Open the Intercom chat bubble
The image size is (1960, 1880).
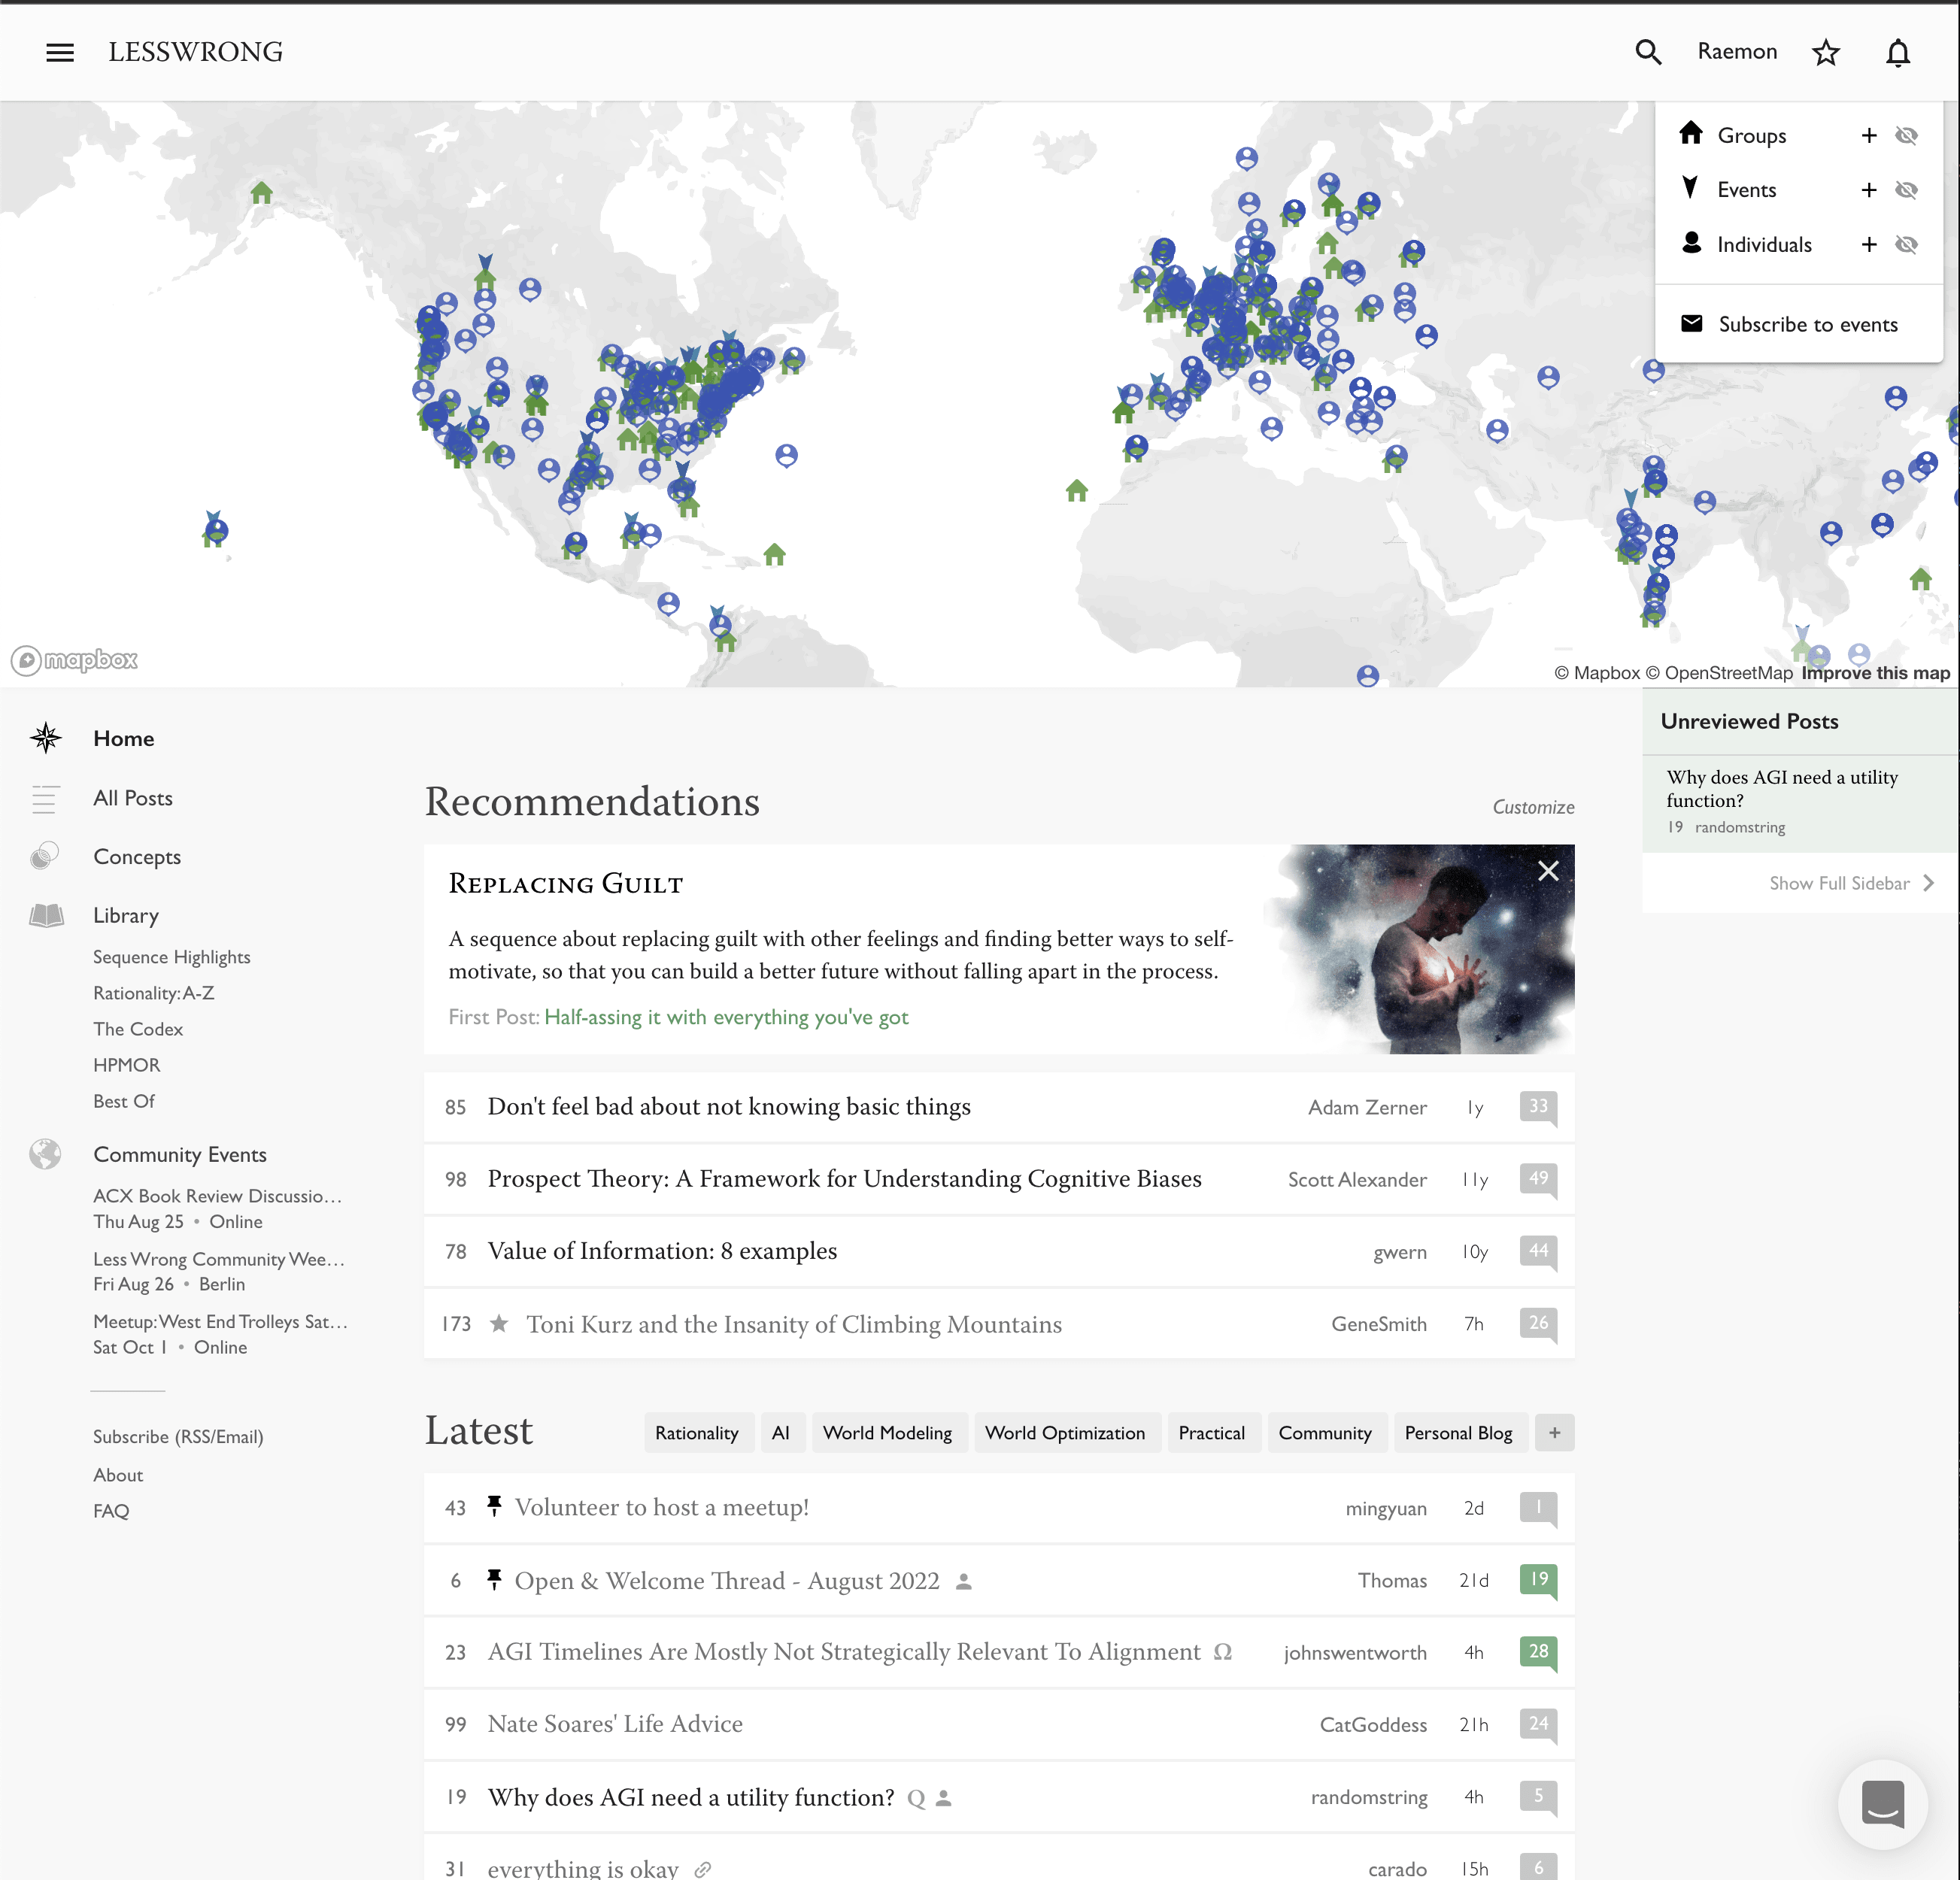(1882, 1804)
